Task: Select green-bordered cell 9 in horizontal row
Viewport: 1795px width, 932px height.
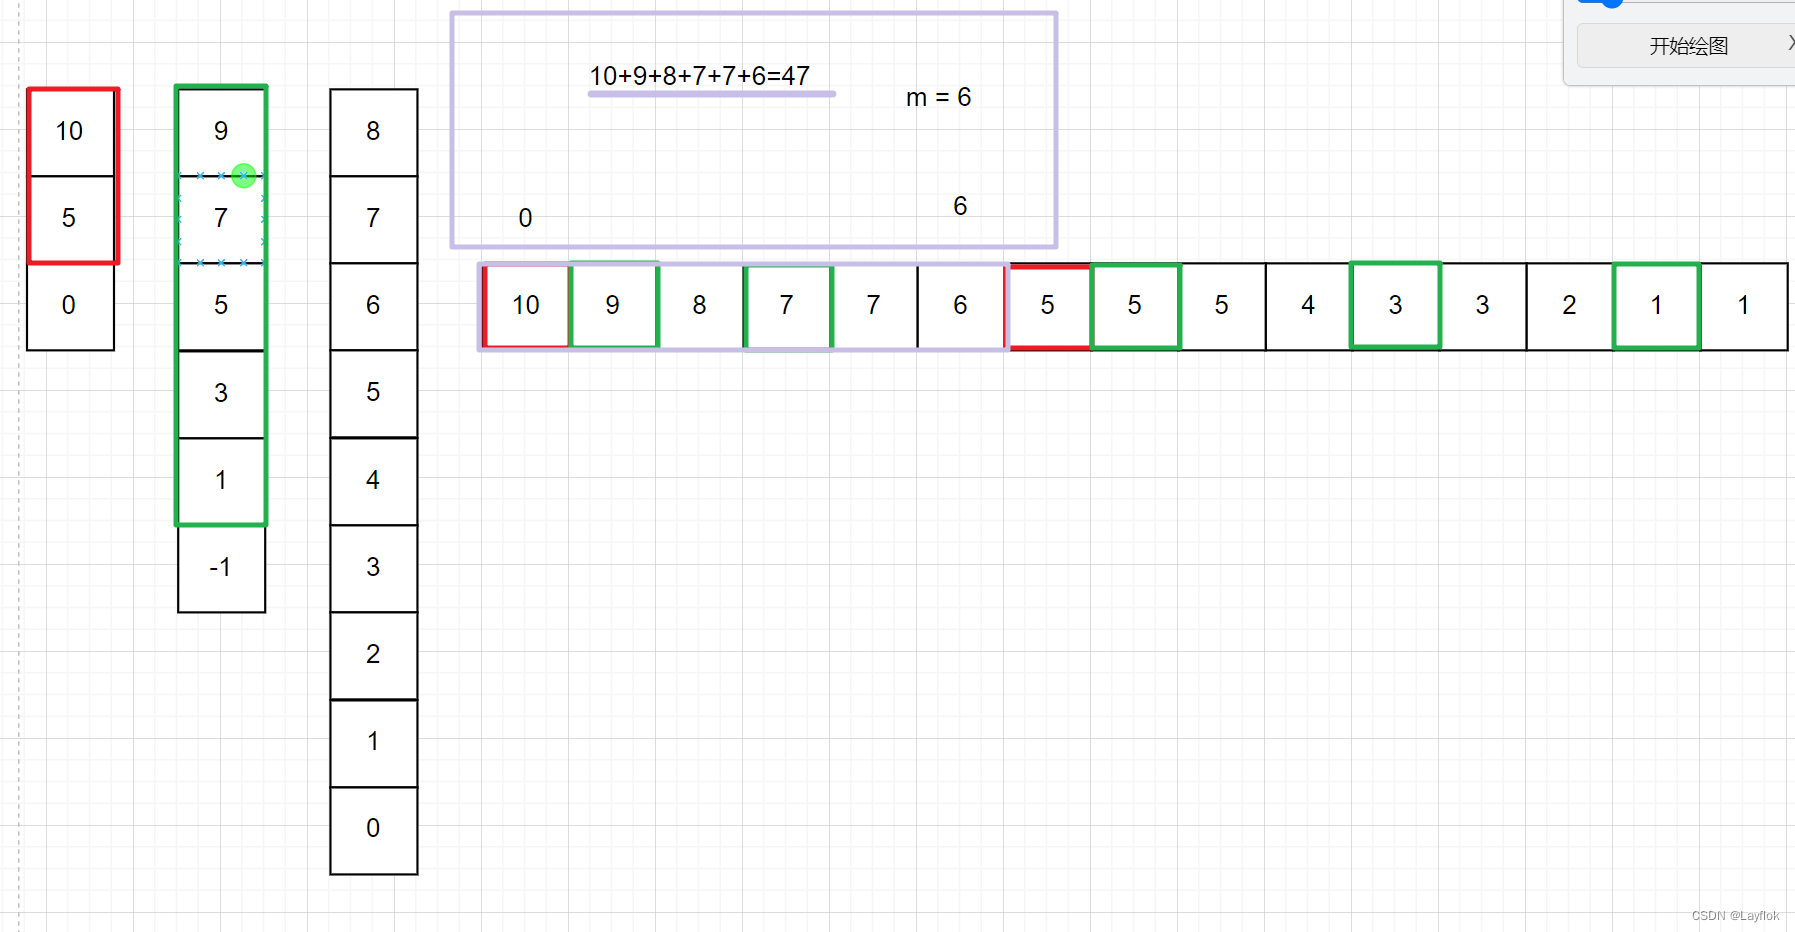Action: (613, 306)
